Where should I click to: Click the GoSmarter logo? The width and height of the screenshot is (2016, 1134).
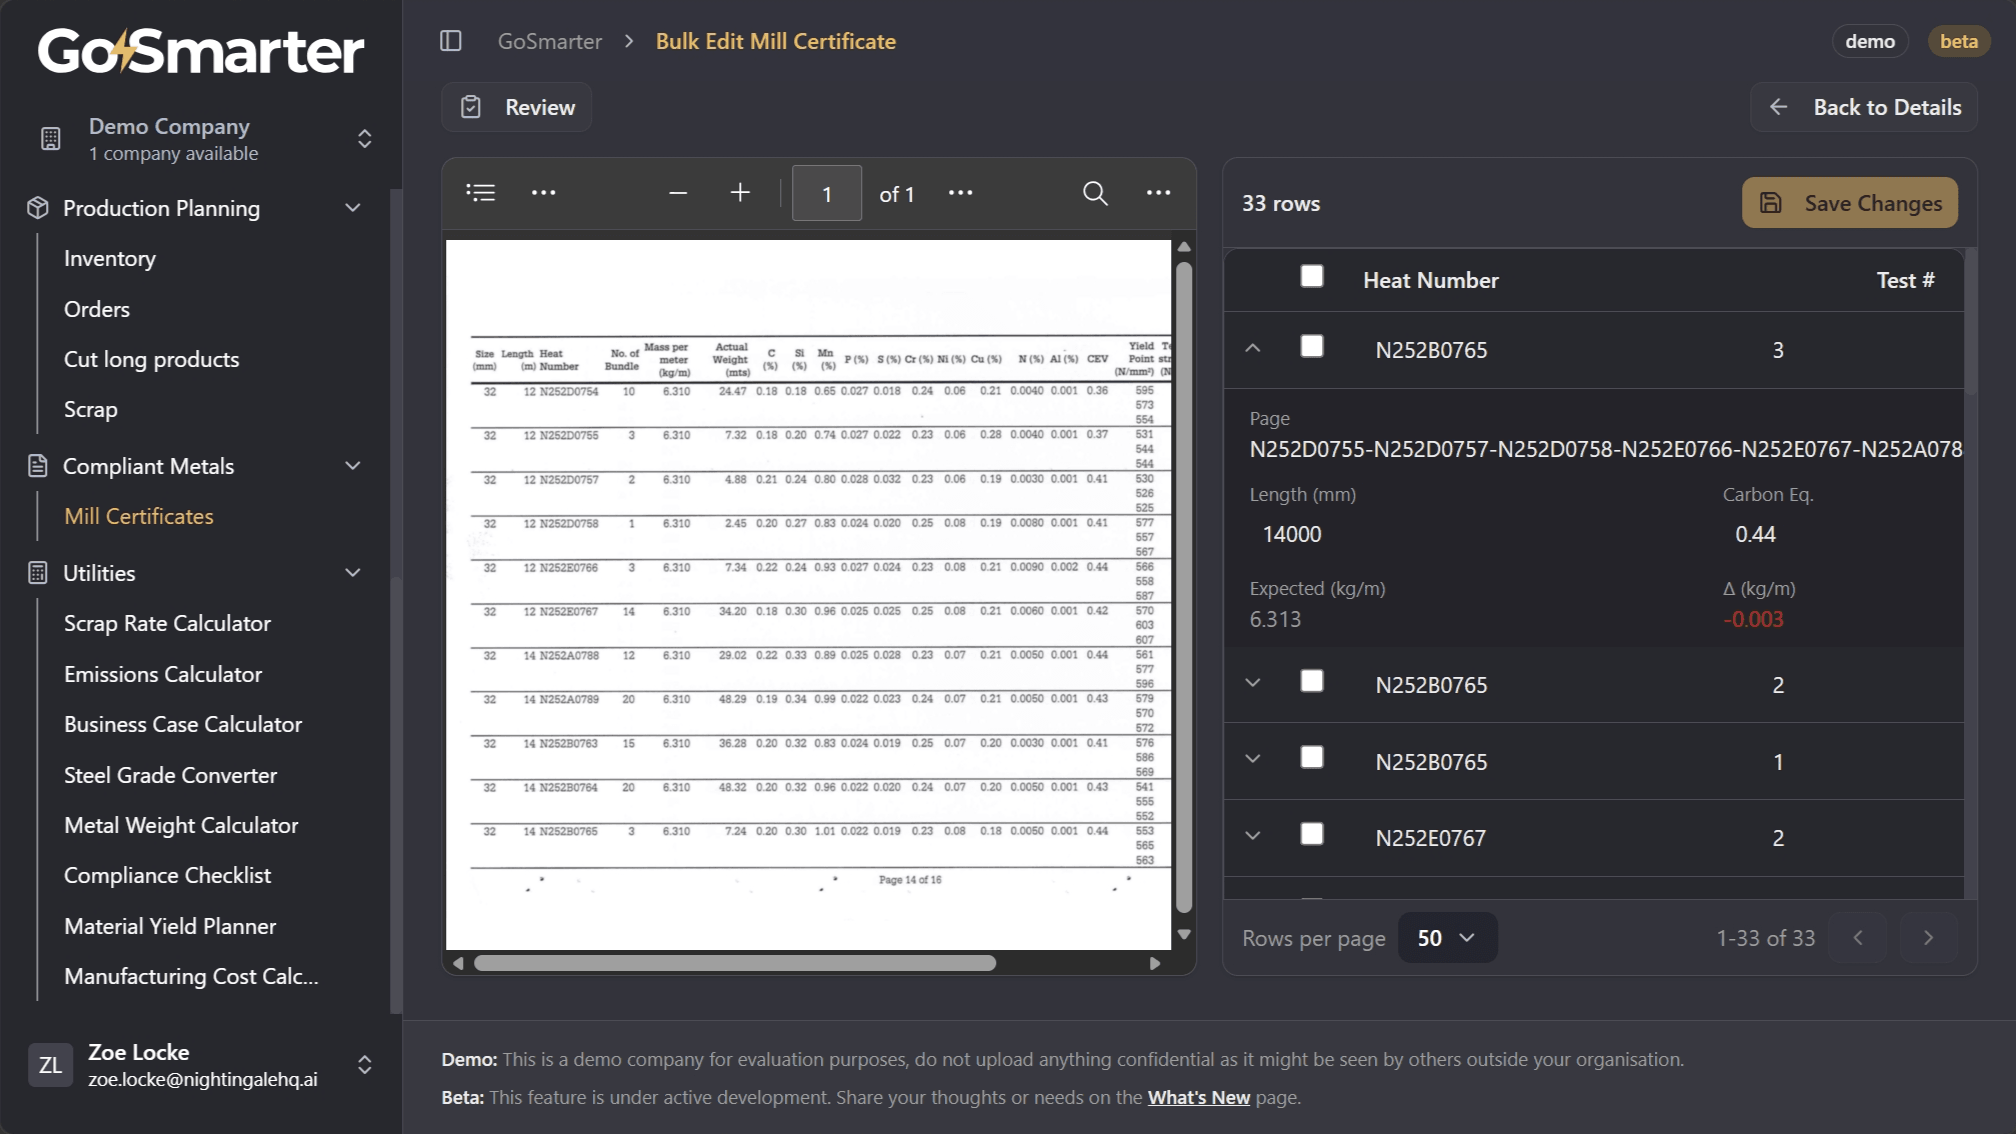201,51
